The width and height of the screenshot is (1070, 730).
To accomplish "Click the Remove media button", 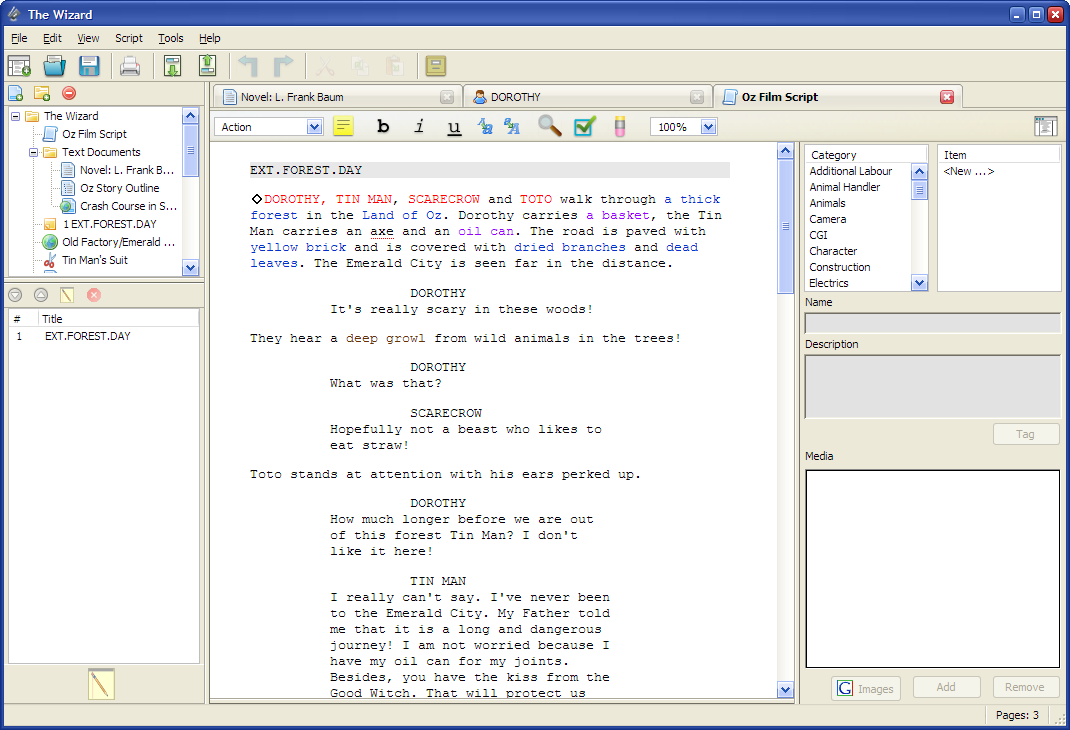I will (x=1025, y=687).
